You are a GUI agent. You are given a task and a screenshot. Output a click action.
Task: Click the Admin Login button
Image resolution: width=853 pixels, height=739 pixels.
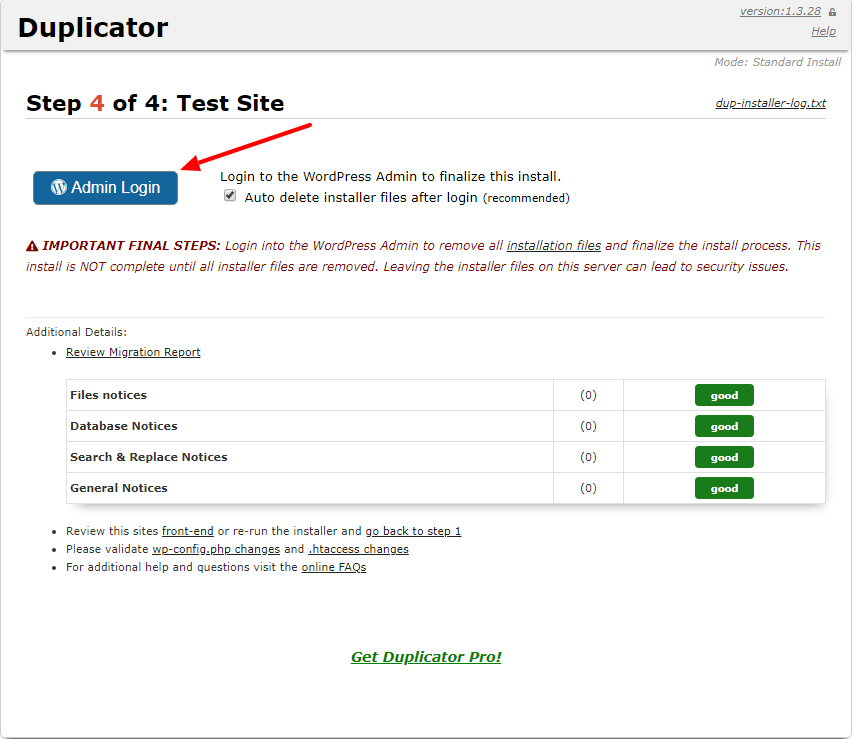pos(106,188)
